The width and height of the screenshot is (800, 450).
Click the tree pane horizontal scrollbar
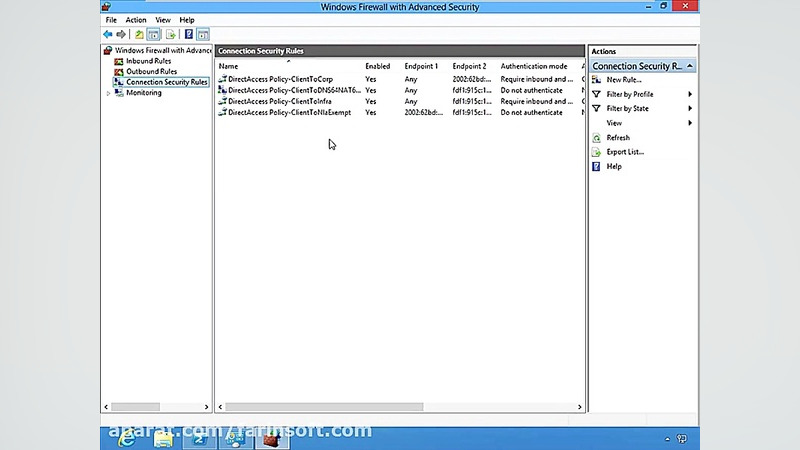[135, 407]
